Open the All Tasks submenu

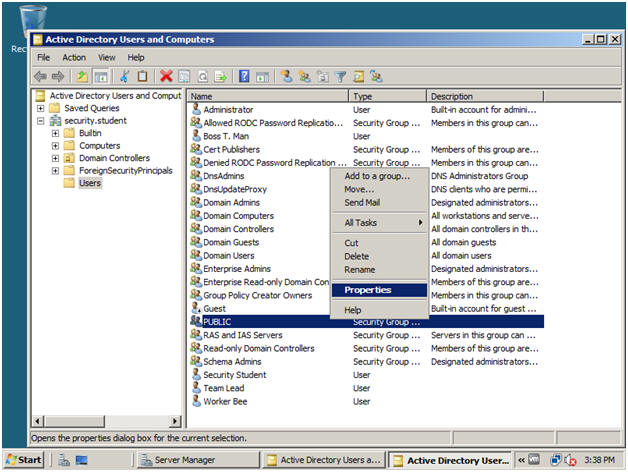point(379,222)
